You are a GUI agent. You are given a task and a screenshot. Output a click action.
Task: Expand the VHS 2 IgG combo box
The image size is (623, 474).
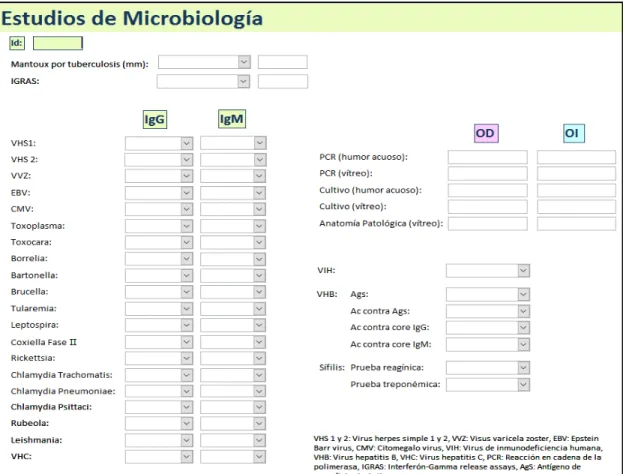[x=187, y=160]
